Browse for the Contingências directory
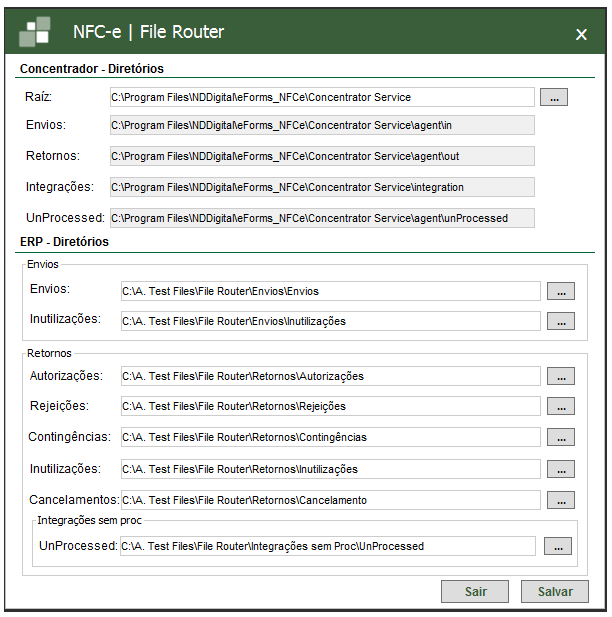The height and width of the screenshot is (617, 612). click(x=561, y=437)
